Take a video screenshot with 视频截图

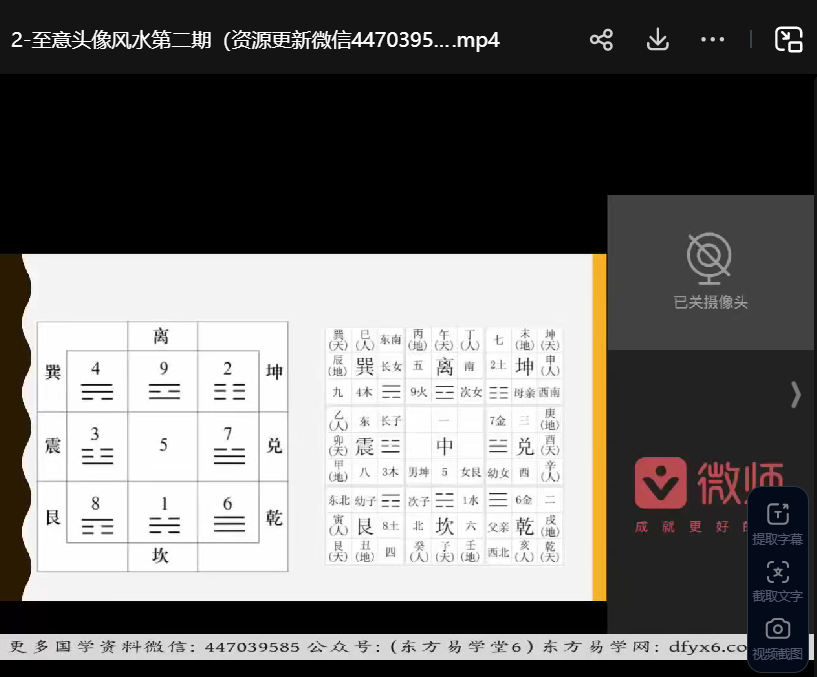[777, 639]
